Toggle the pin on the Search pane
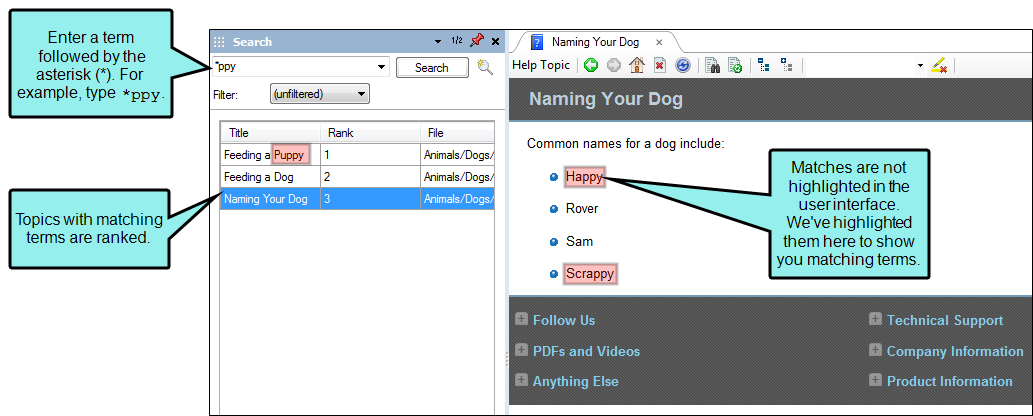Image resolution: width=1033 pixels, height=416 pixels. point(476,41)
